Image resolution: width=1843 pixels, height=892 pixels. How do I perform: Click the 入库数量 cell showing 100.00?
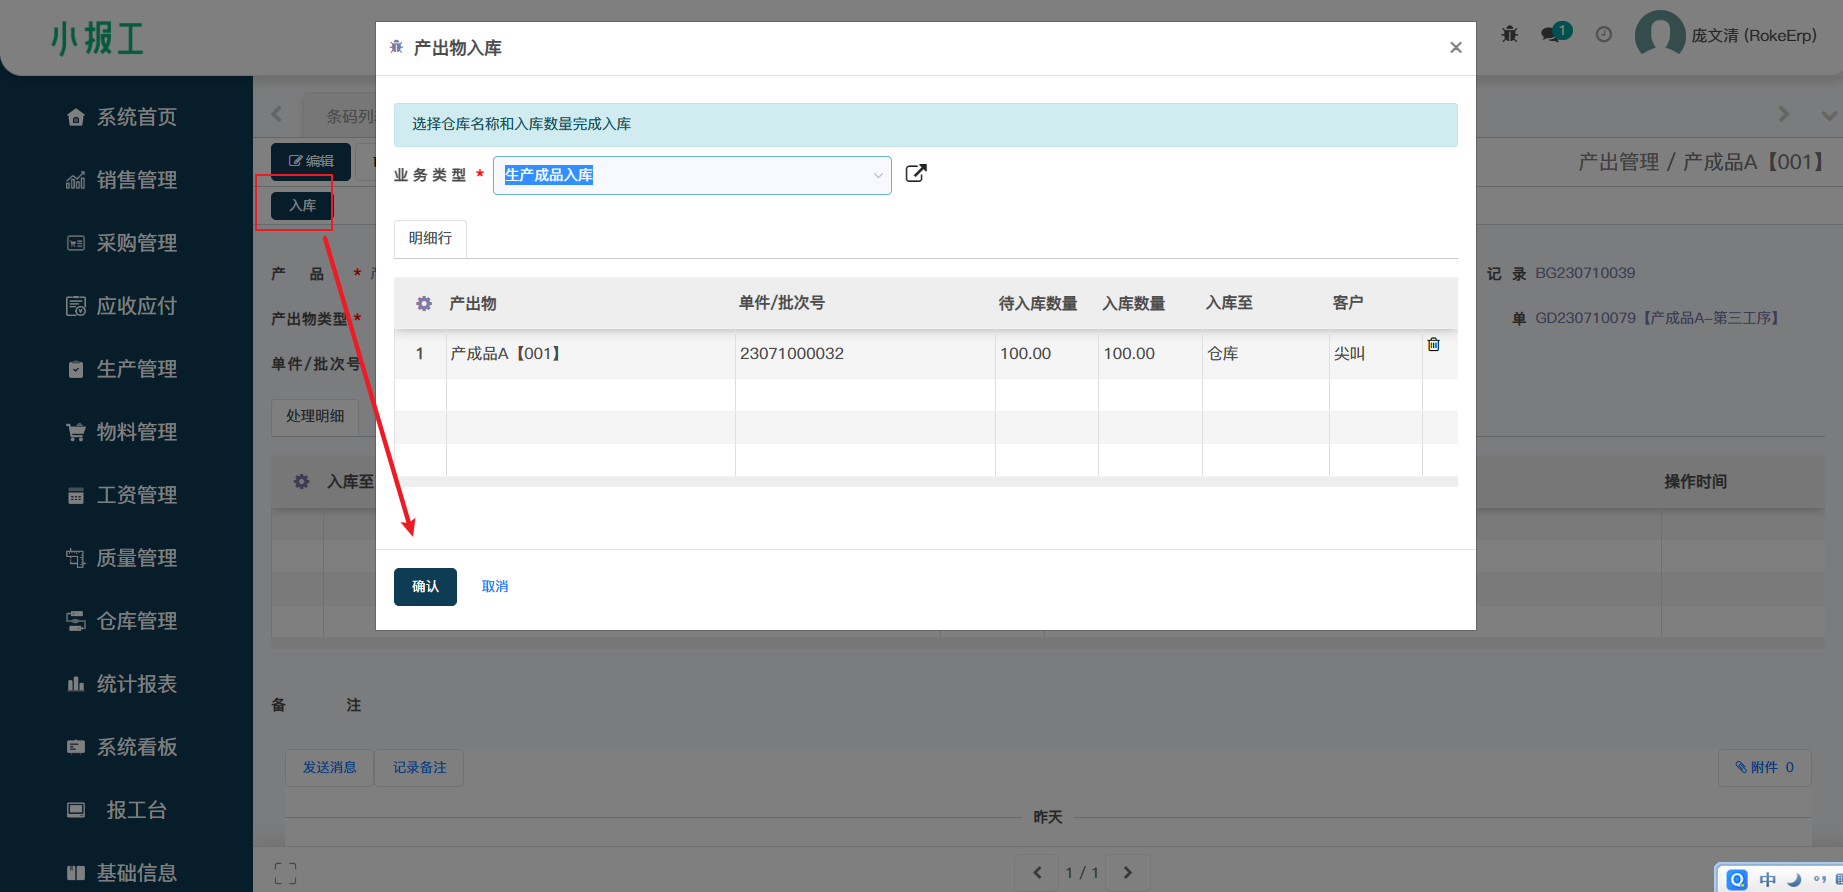[1148, 354]
